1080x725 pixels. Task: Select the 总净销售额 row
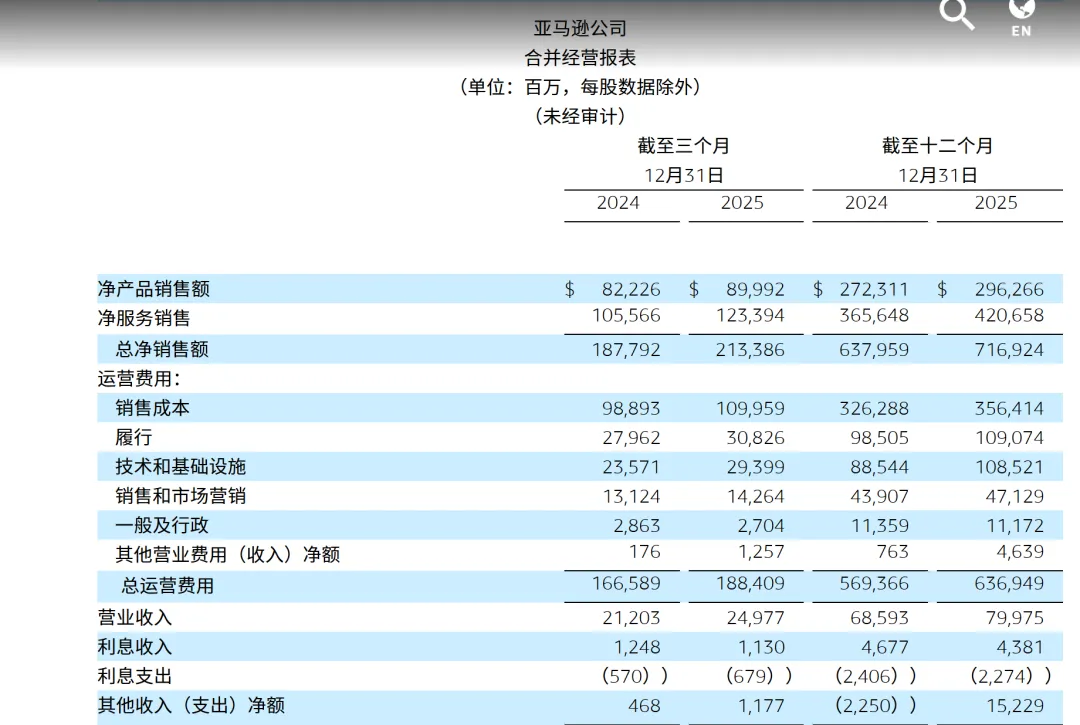click(160, 348)
